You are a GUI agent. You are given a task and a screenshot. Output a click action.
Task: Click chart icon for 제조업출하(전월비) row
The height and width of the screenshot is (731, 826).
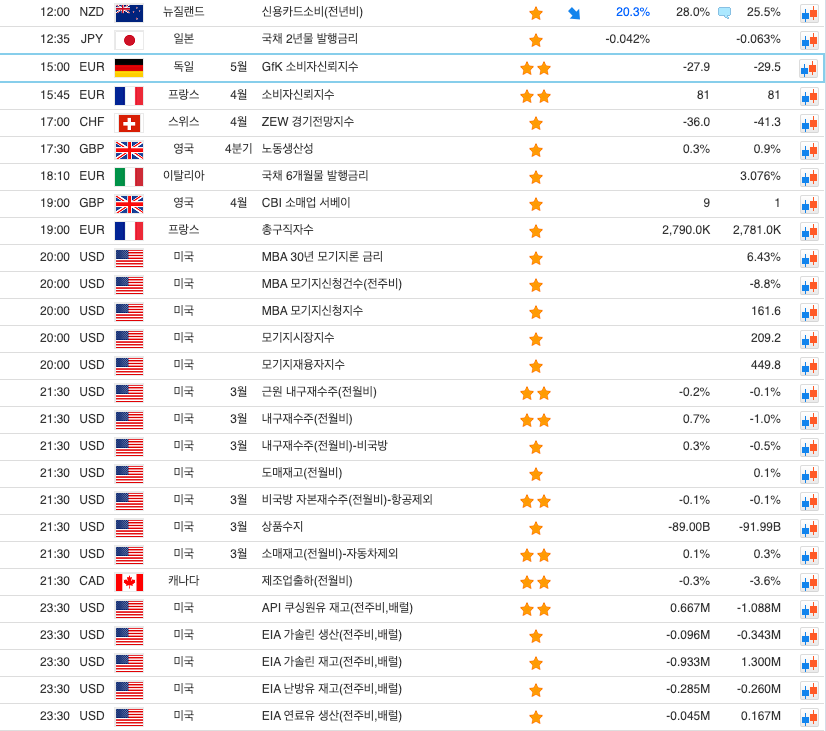coord(809,582)
